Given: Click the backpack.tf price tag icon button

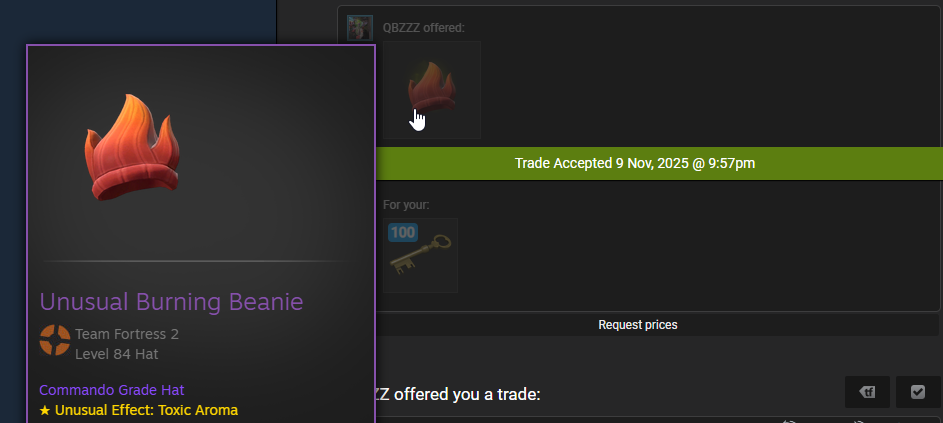Looking at the screenshot, I should pyautogui.click(x=868, y=392).
